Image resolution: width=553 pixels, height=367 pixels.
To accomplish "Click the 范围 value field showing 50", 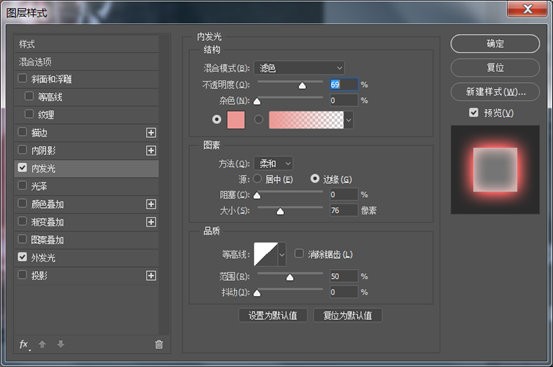I will 344,276.
